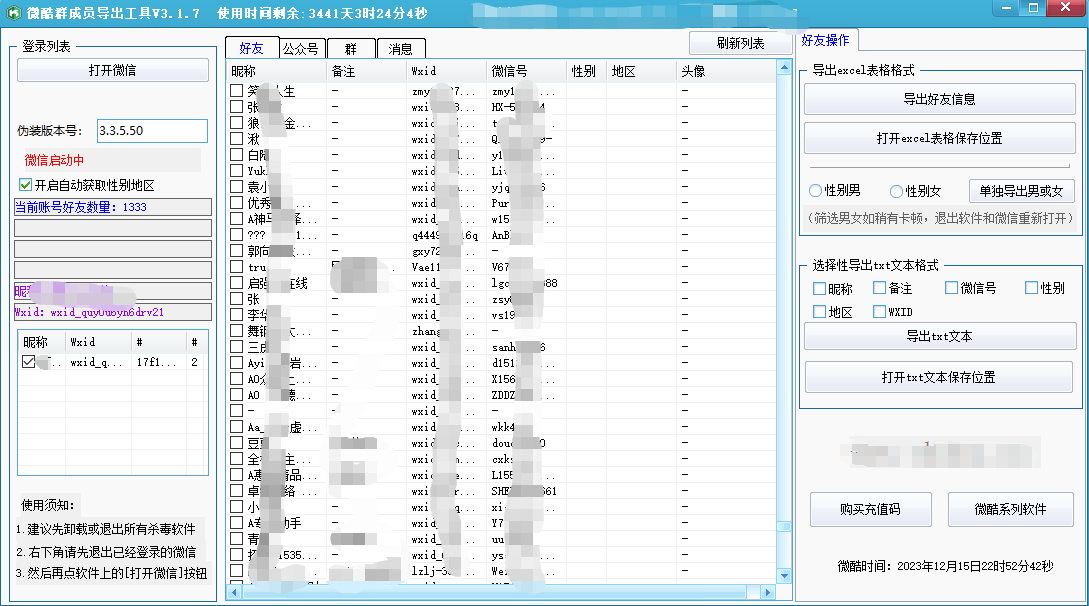
Task: Click 导出好友信息 to export friends
Action: [939, 99]
